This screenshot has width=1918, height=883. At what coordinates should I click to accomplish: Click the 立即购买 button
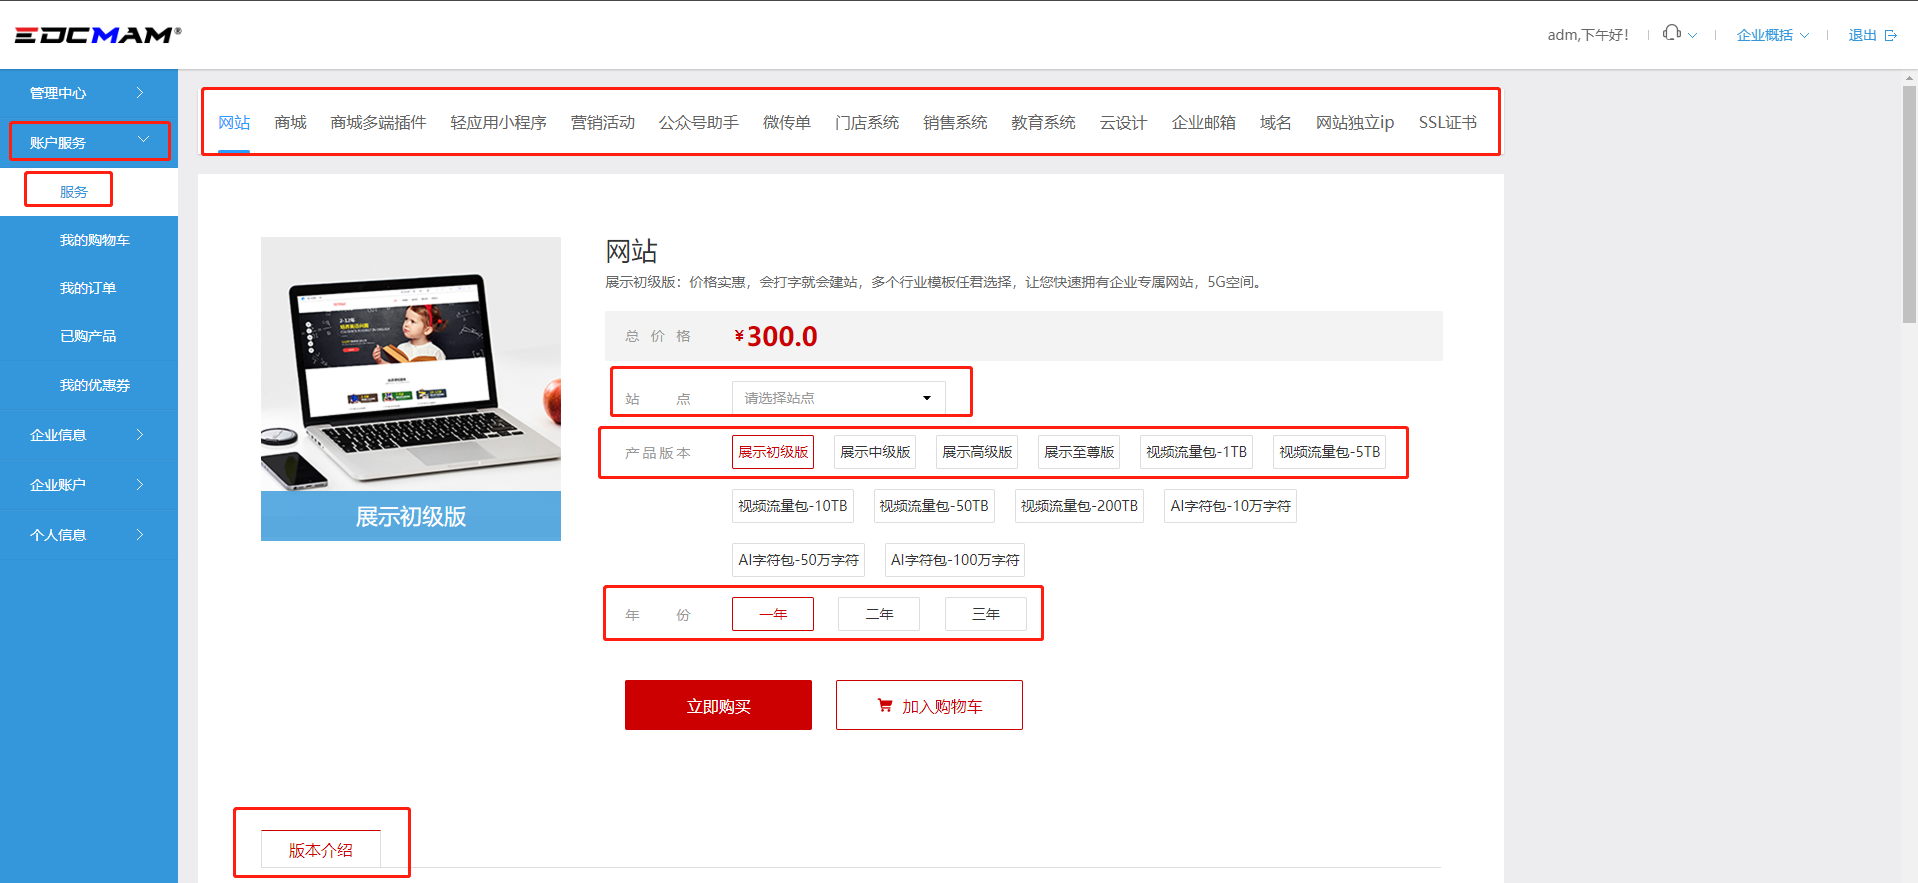click(718, 706)
